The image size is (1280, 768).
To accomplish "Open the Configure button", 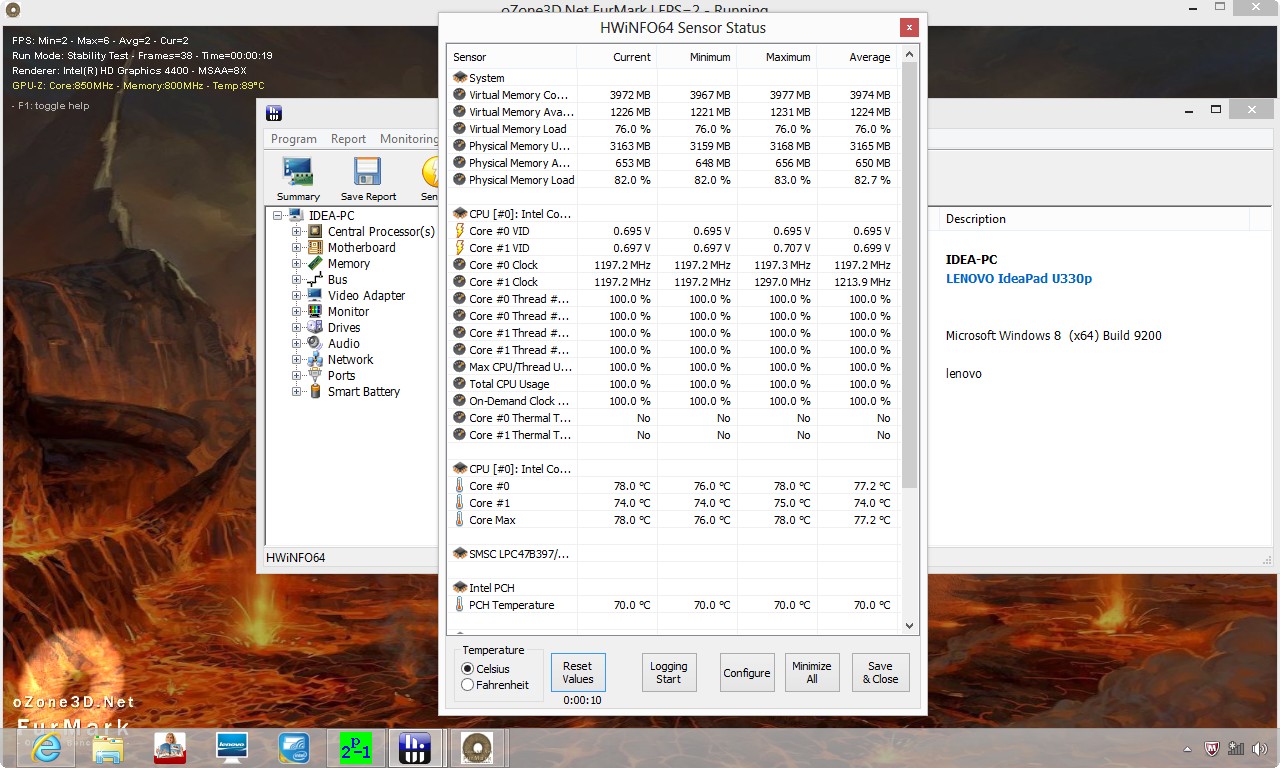I will (747, 673).
